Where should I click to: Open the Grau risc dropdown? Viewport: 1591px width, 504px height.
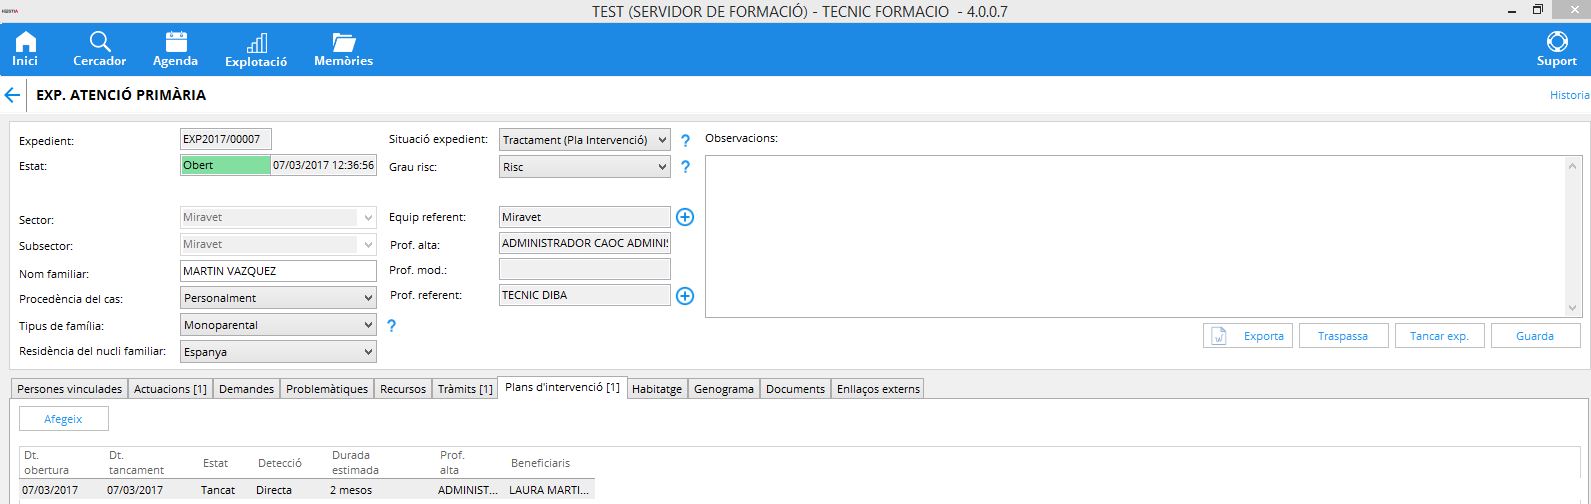pyautogui.click(x=661, y=168)
